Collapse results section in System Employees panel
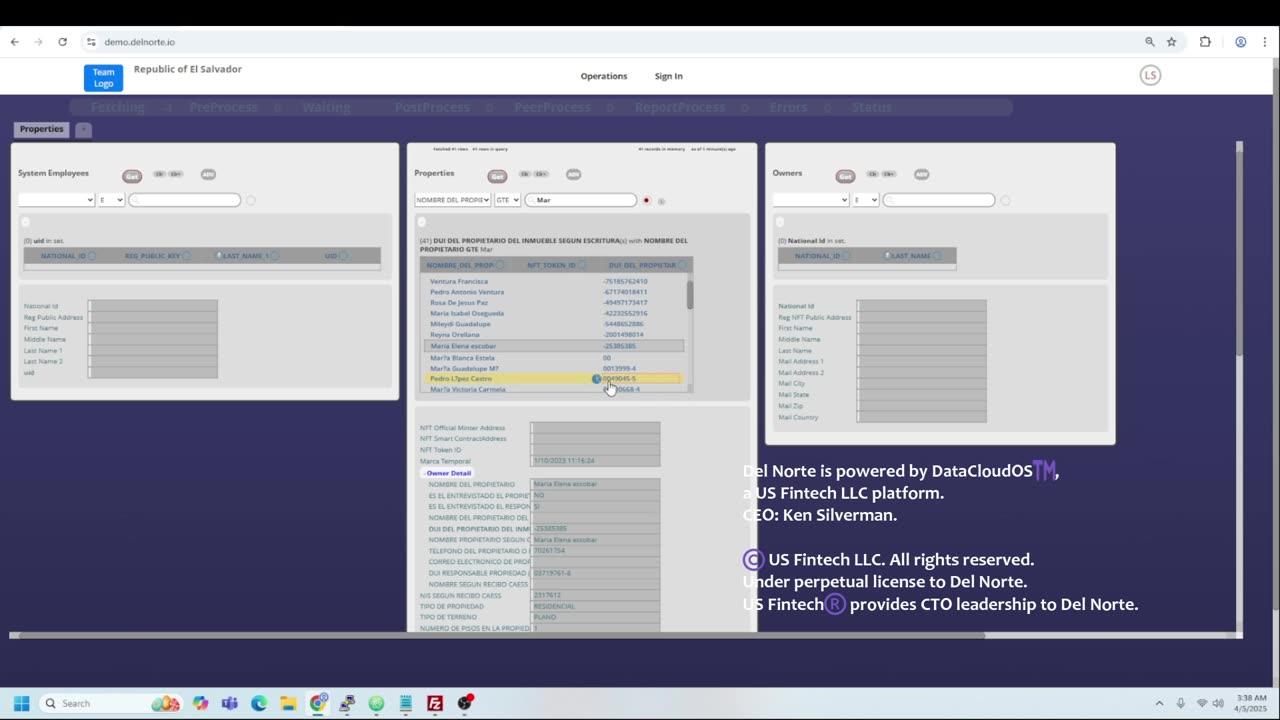Viewport: 1280px width, 720px height. 26,222
